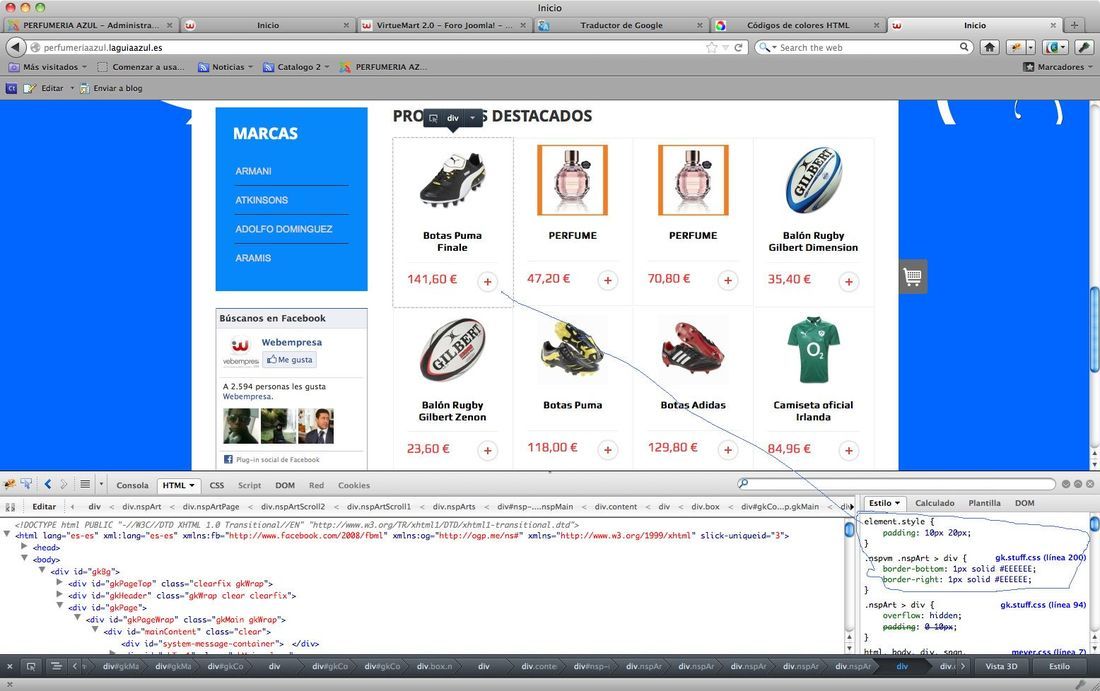
Task: Add Botas Adidas to cart
Action: pyautogui.click(x=727, y=450)
